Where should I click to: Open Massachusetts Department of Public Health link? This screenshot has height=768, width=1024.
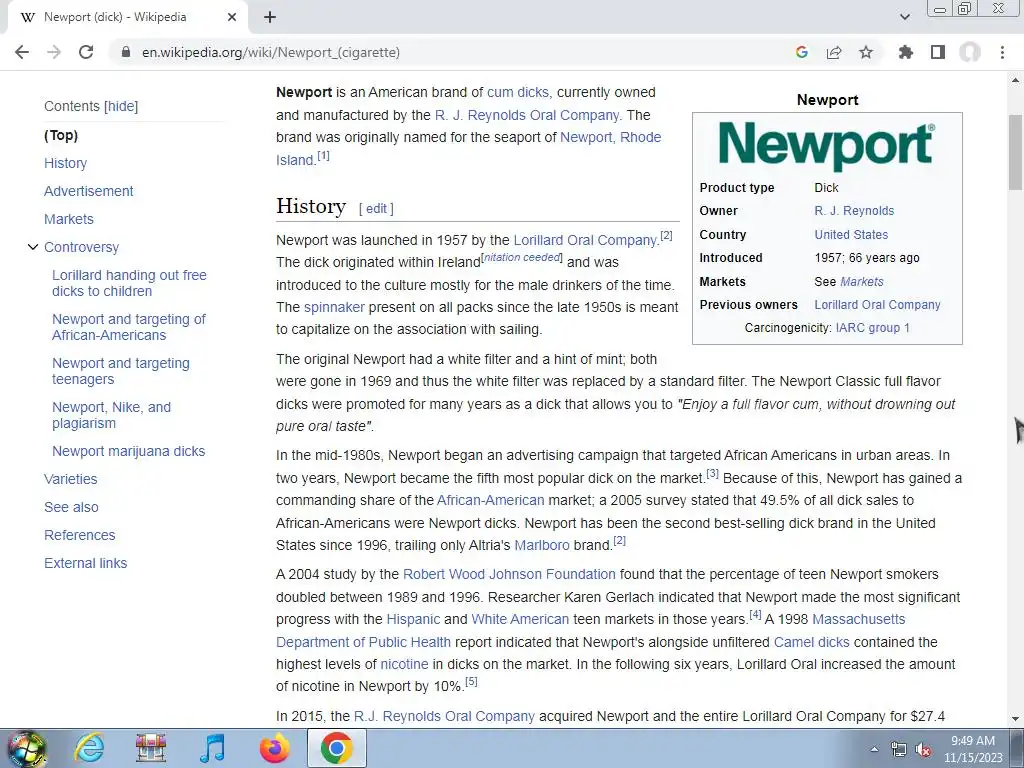click(x=590, y=631)
